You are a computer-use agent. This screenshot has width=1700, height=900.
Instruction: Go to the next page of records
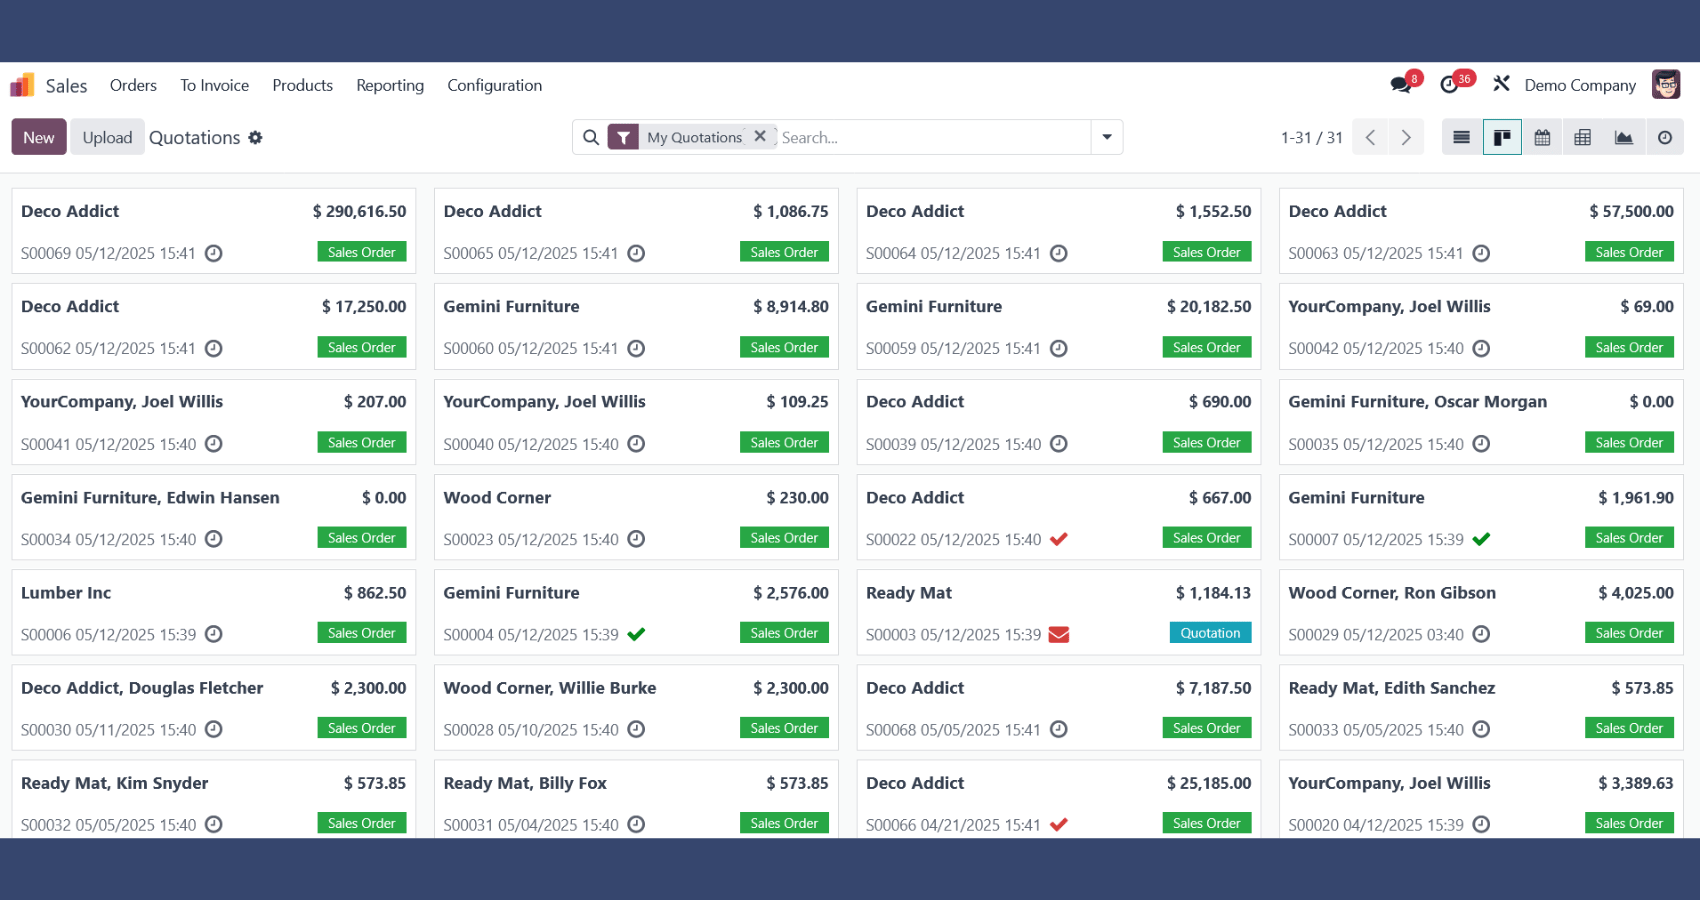(1406, 137)
